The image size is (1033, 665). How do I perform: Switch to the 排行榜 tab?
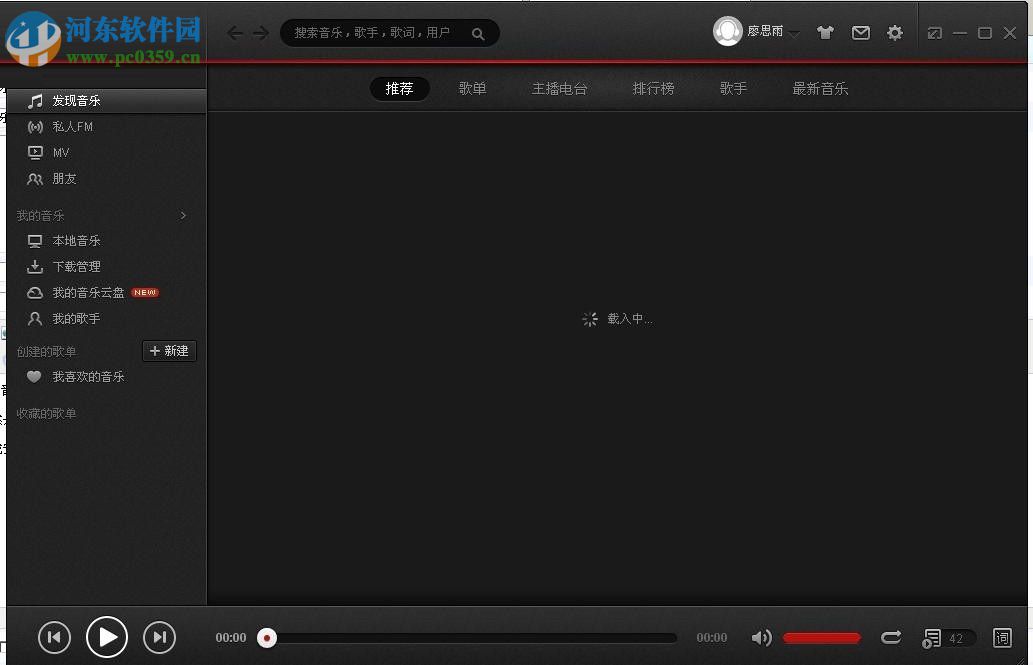pyautogui.click(x=653, y=88)
